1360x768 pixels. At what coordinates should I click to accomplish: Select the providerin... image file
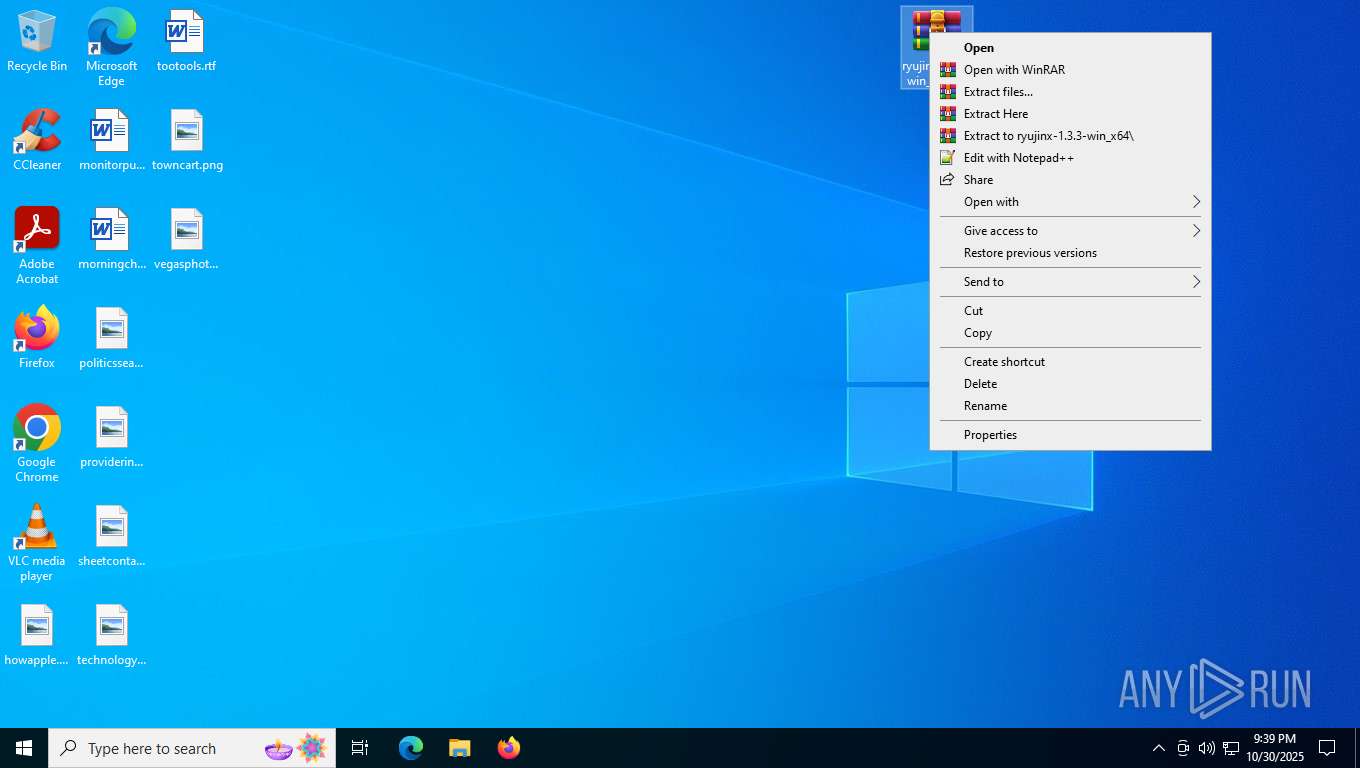pyautogui.click(x=111, y=437)
